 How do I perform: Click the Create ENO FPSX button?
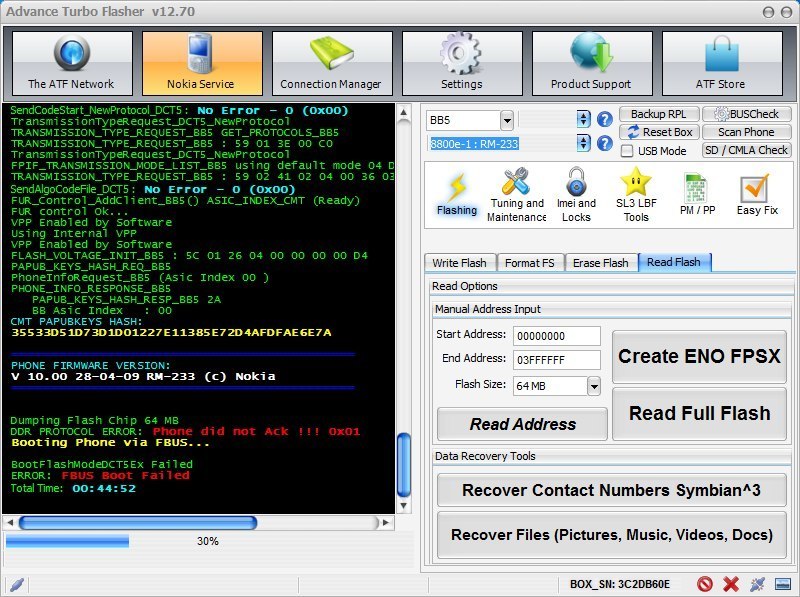[x=699, y=356]
